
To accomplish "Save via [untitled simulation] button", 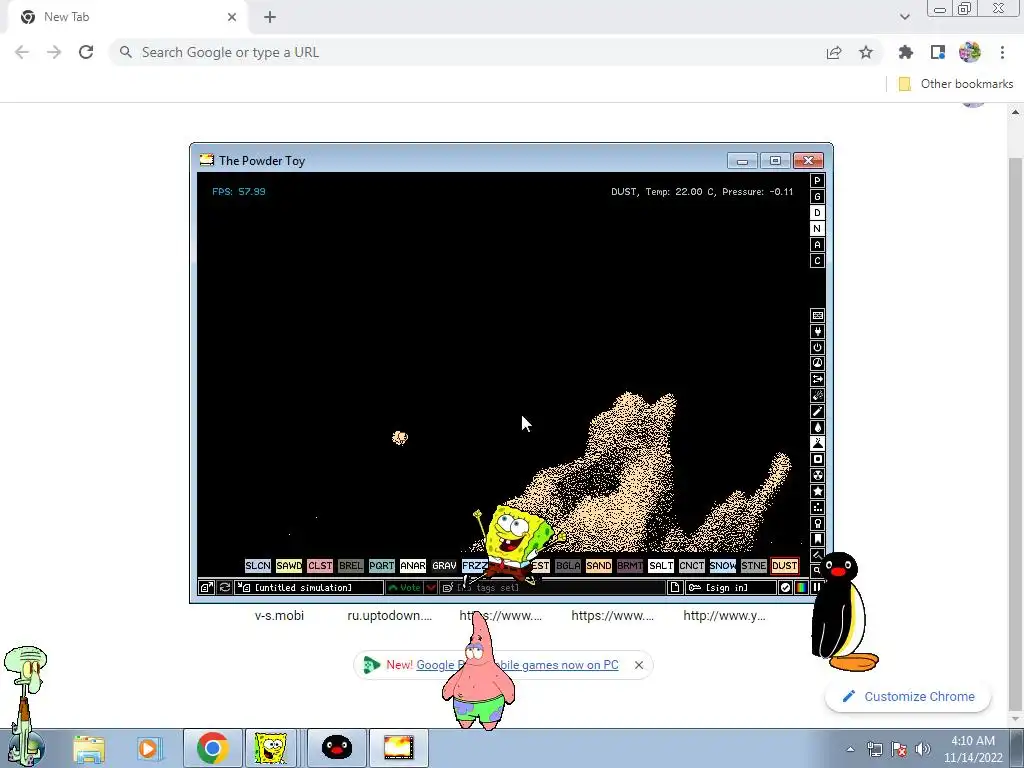I will pos(310,588).
